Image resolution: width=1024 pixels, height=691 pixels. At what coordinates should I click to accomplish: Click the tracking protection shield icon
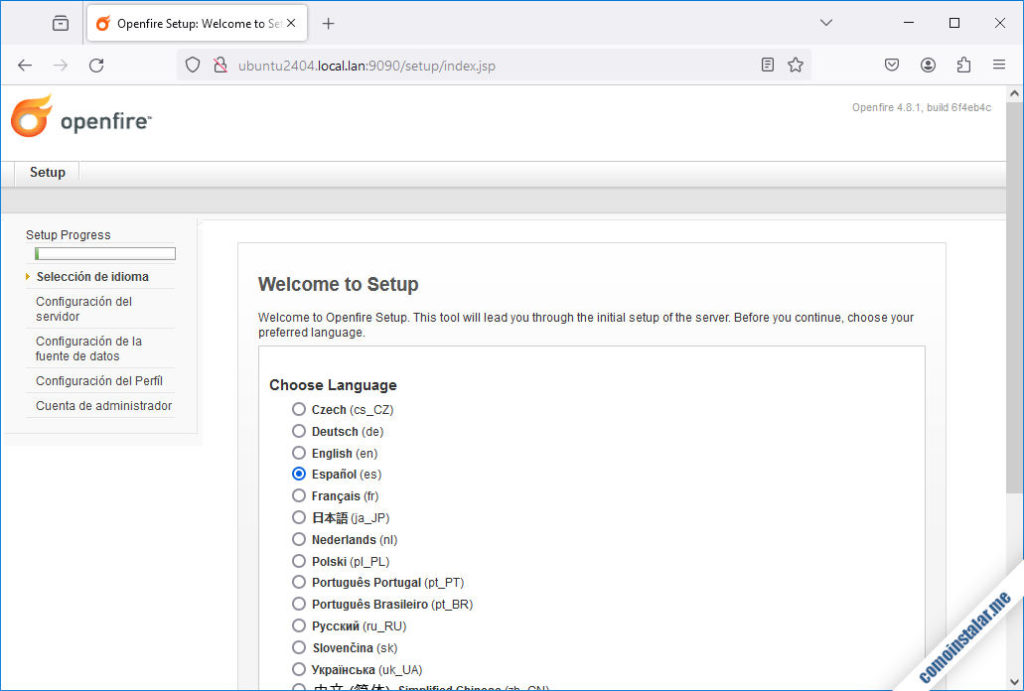(191, 64)
